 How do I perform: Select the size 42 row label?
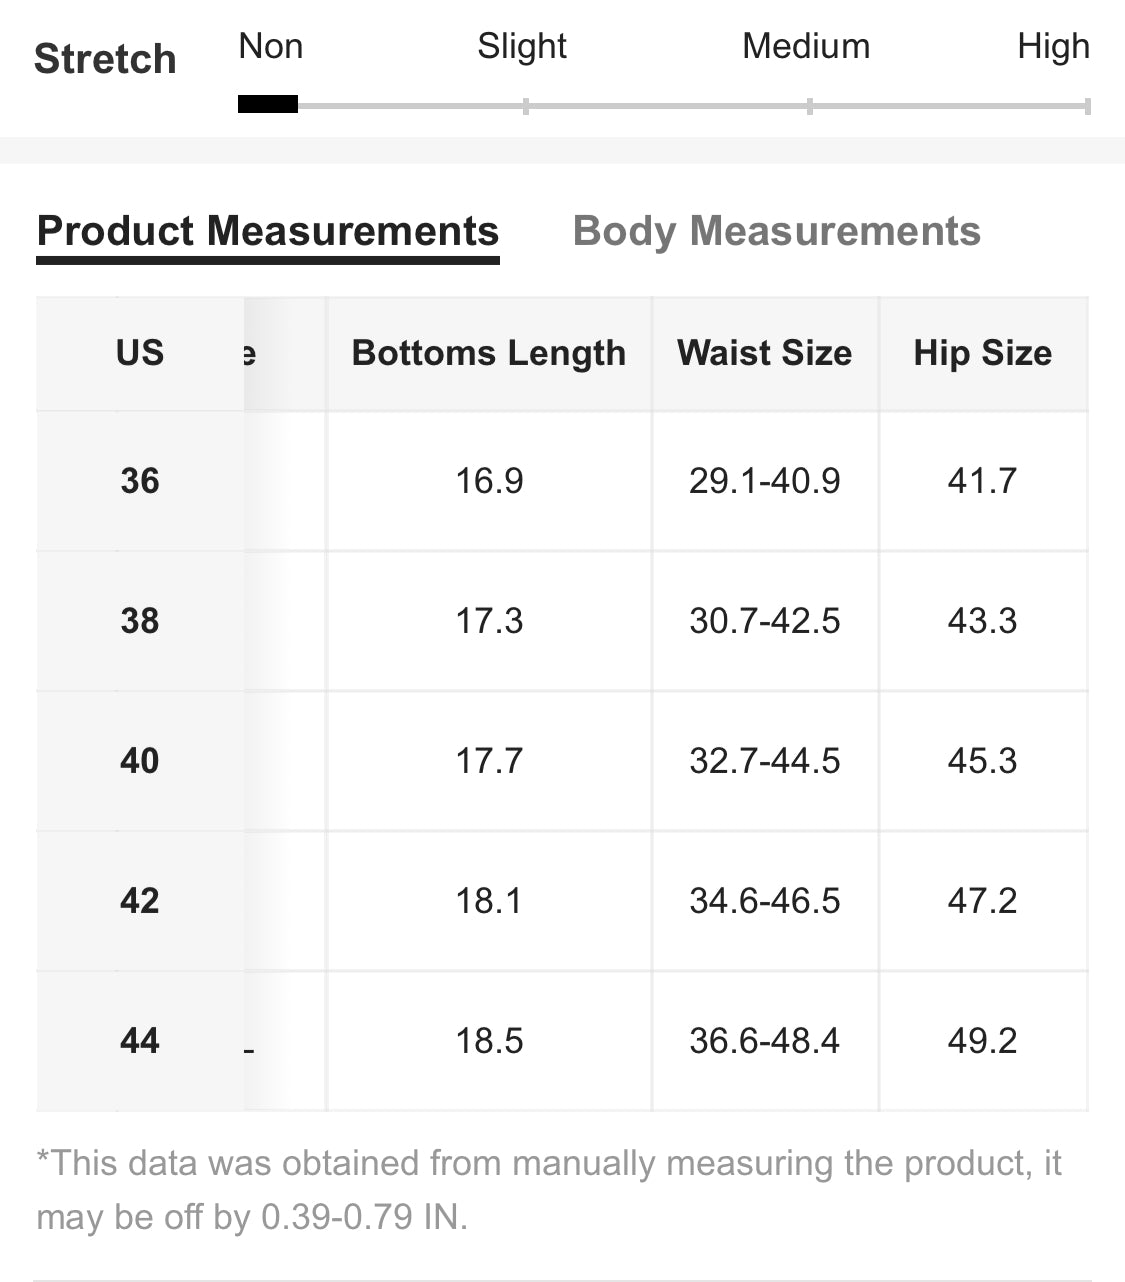point(139,901)
